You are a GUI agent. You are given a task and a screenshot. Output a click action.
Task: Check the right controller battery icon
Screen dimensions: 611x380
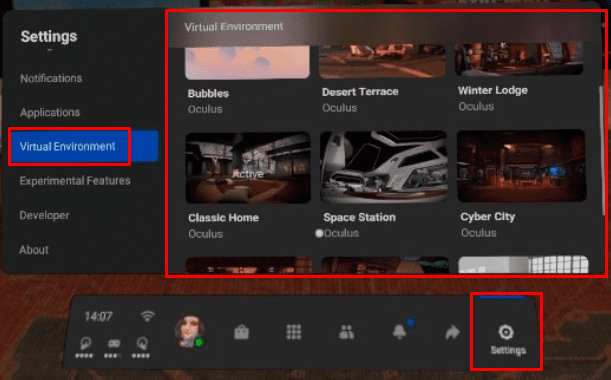pos(142,343)
